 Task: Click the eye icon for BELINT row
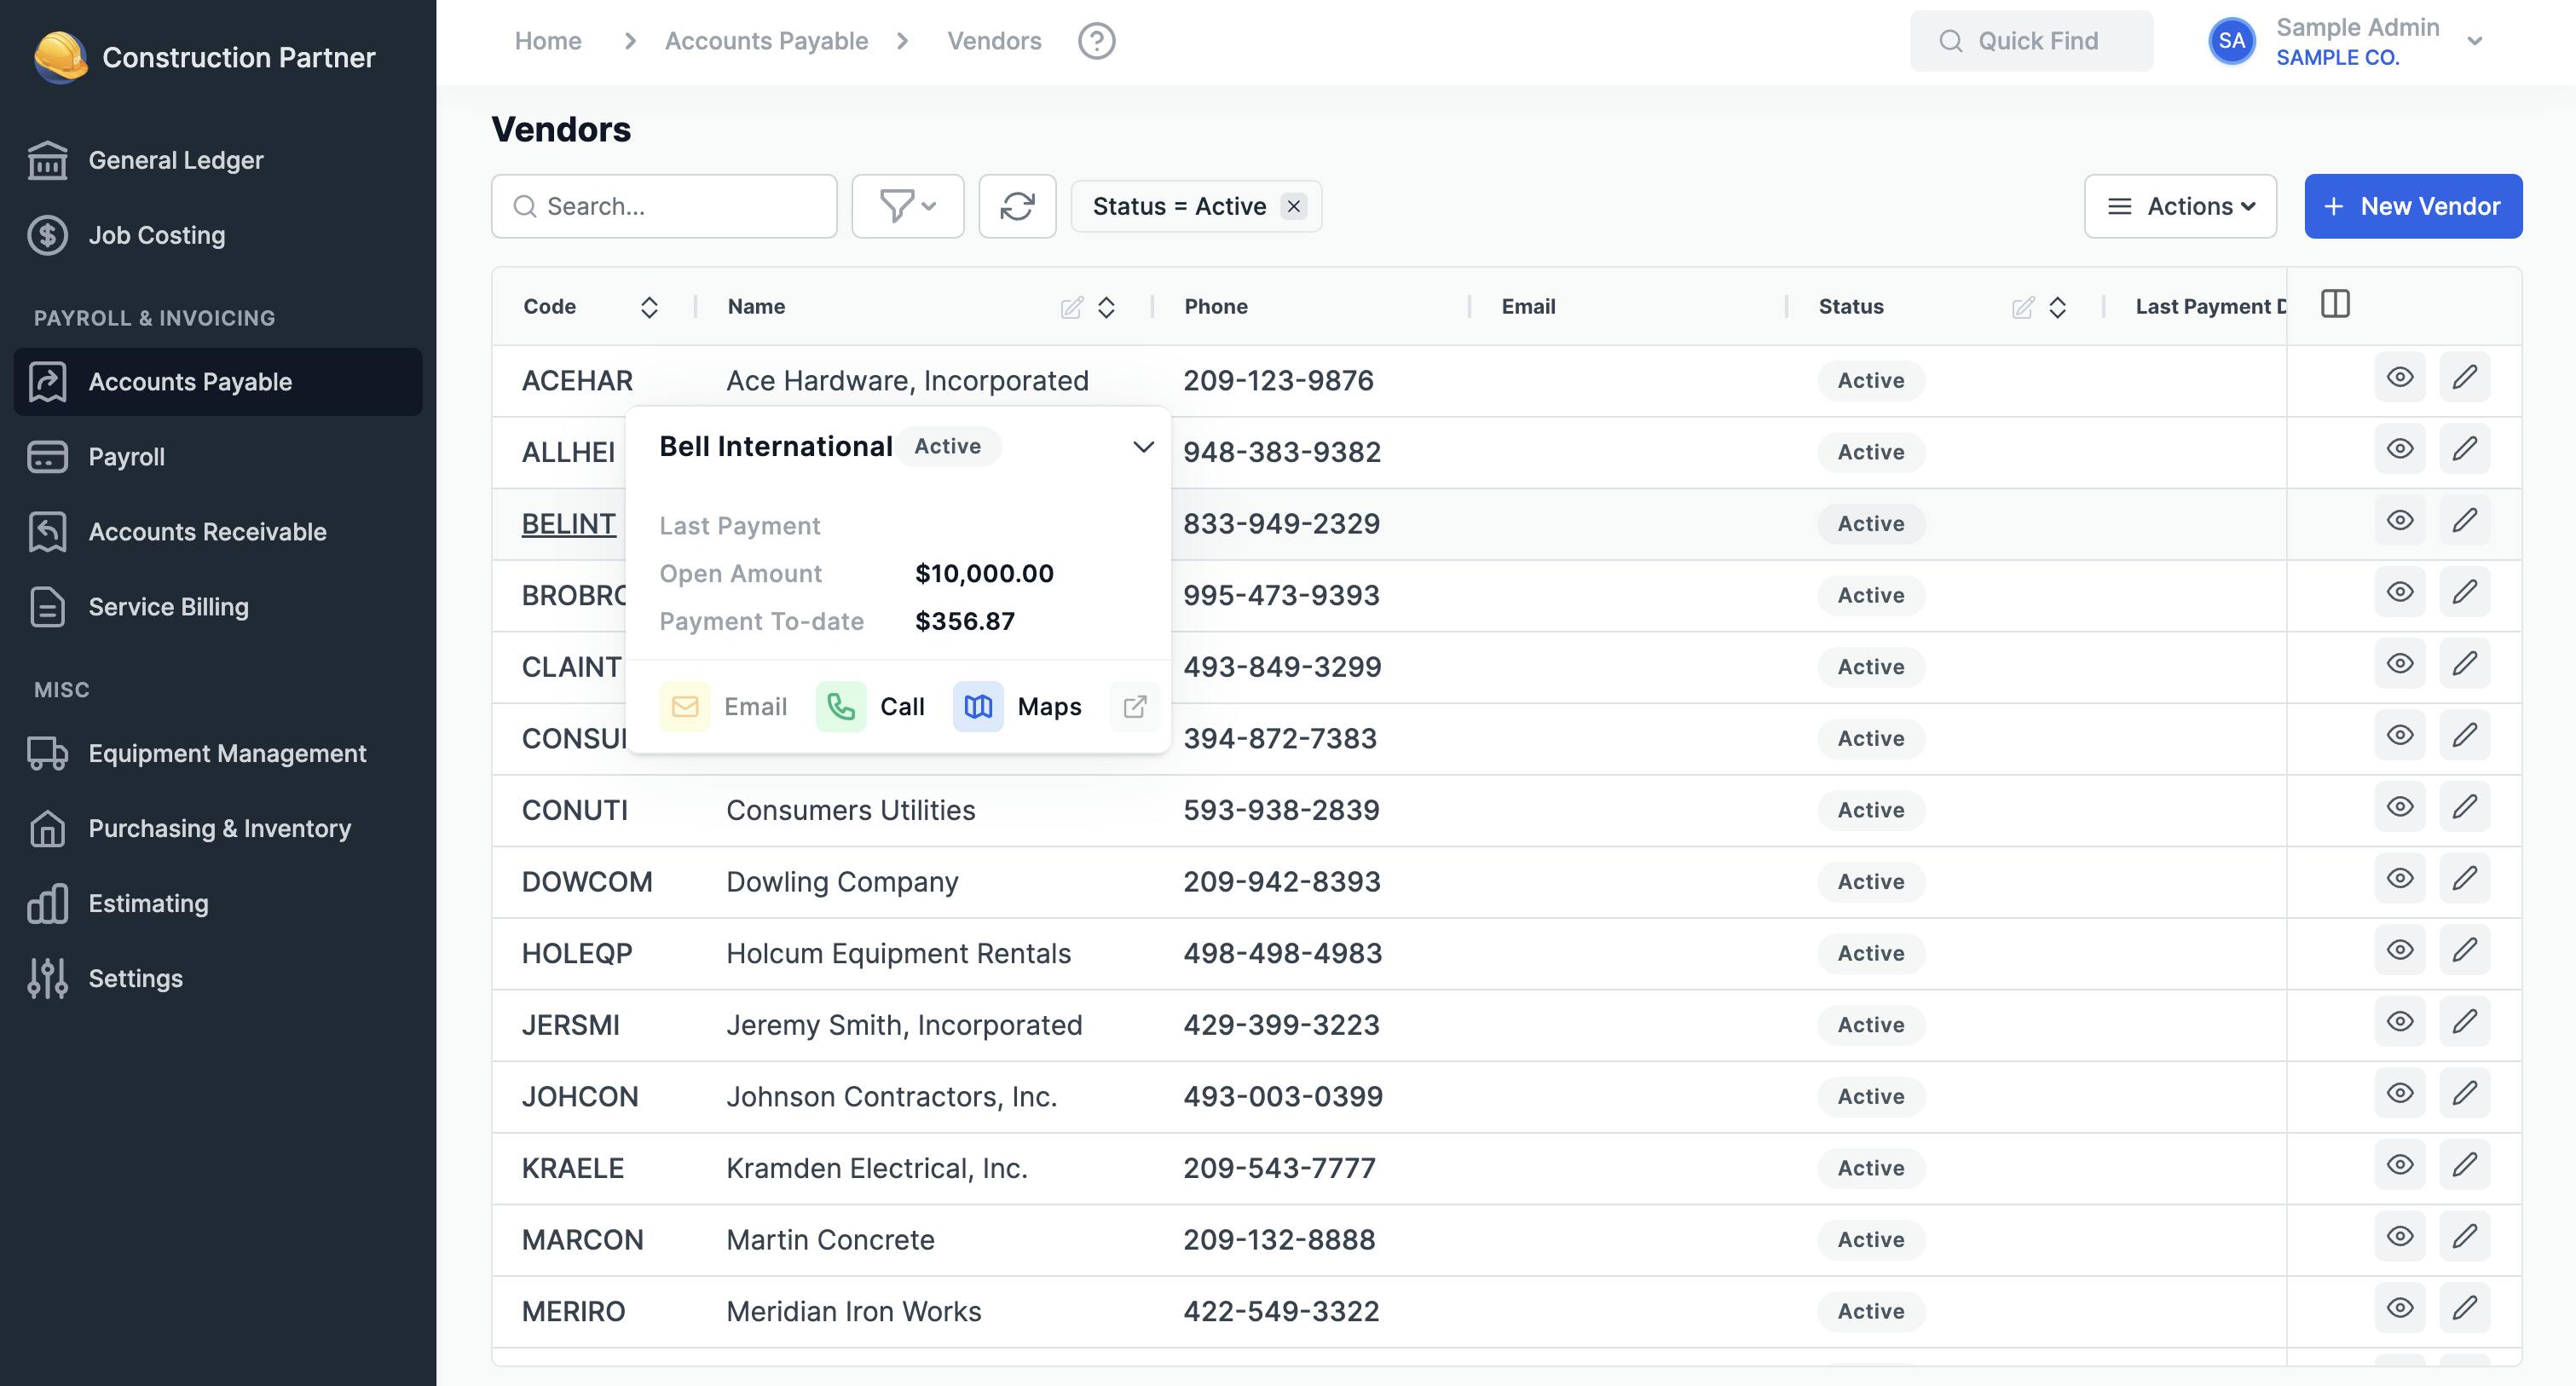pyautogui.click(x=2400, y=520)
